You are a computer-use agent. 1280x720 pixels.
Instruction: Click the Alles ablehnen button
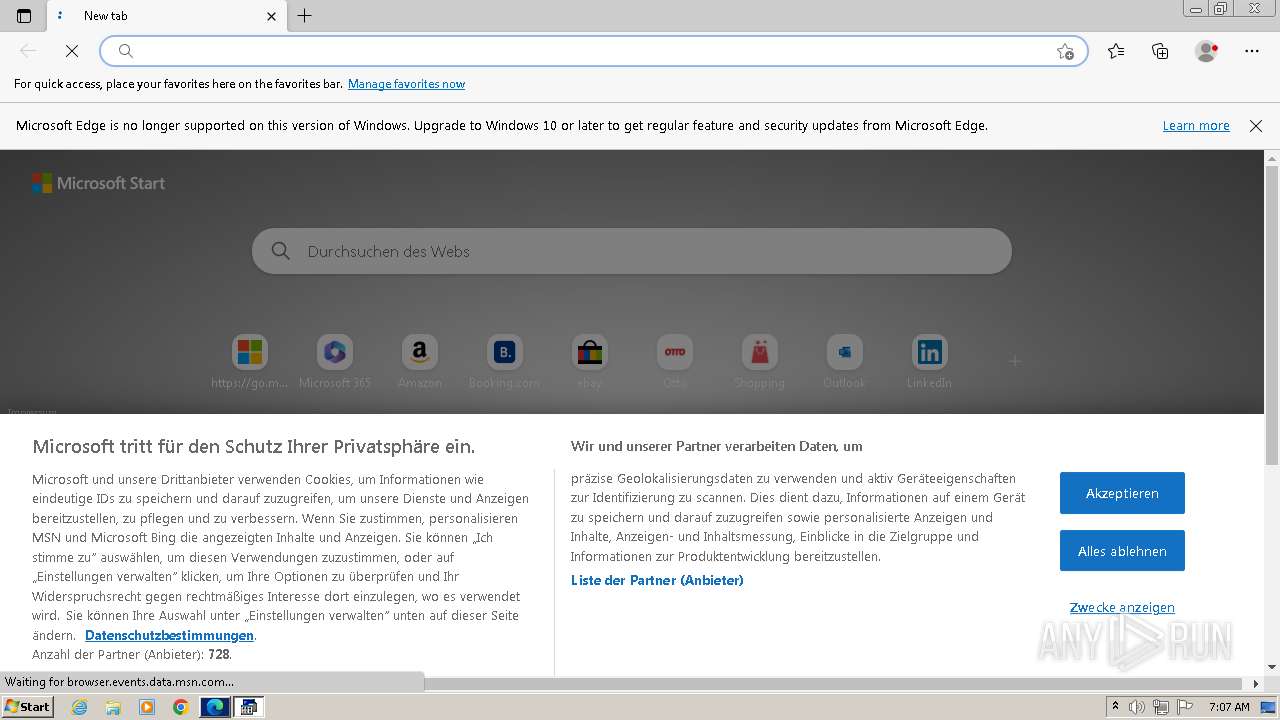tap(1122, 551)
